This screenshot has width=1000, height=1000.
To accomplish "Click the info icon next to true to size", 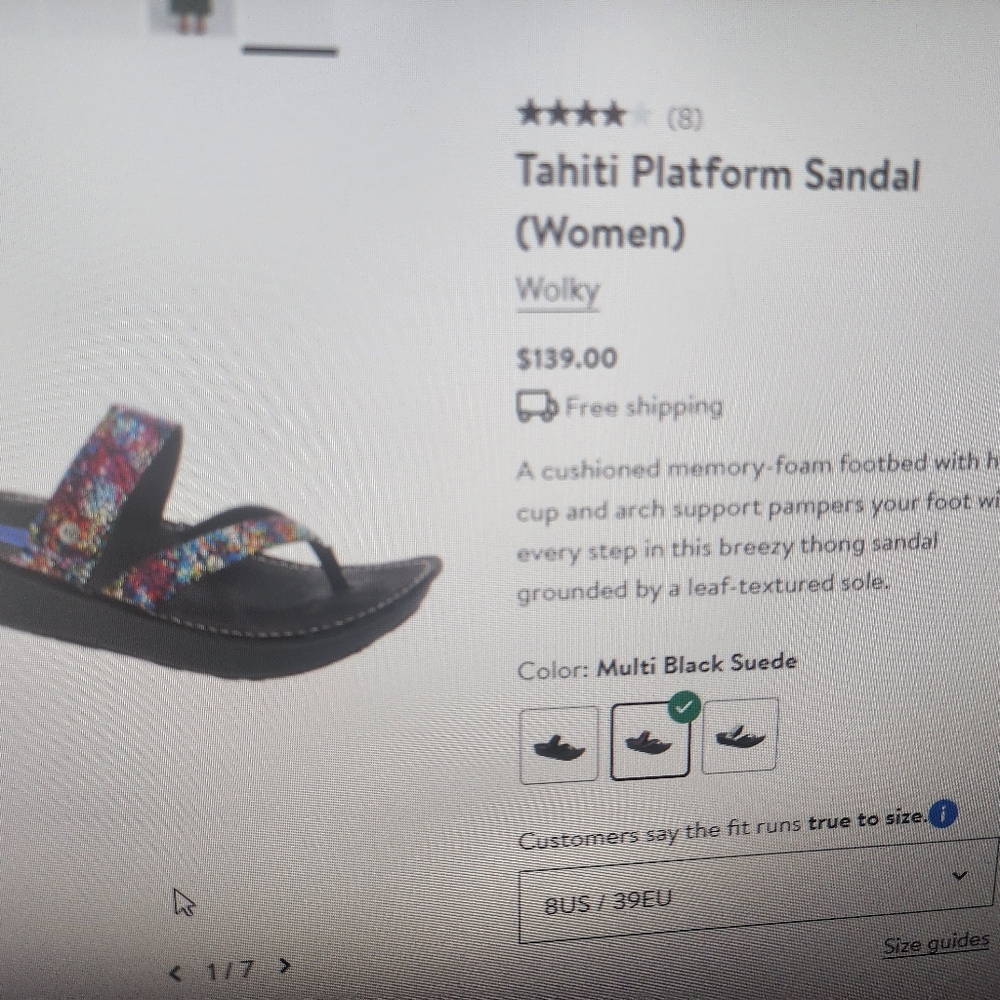I will coord(941,815).
